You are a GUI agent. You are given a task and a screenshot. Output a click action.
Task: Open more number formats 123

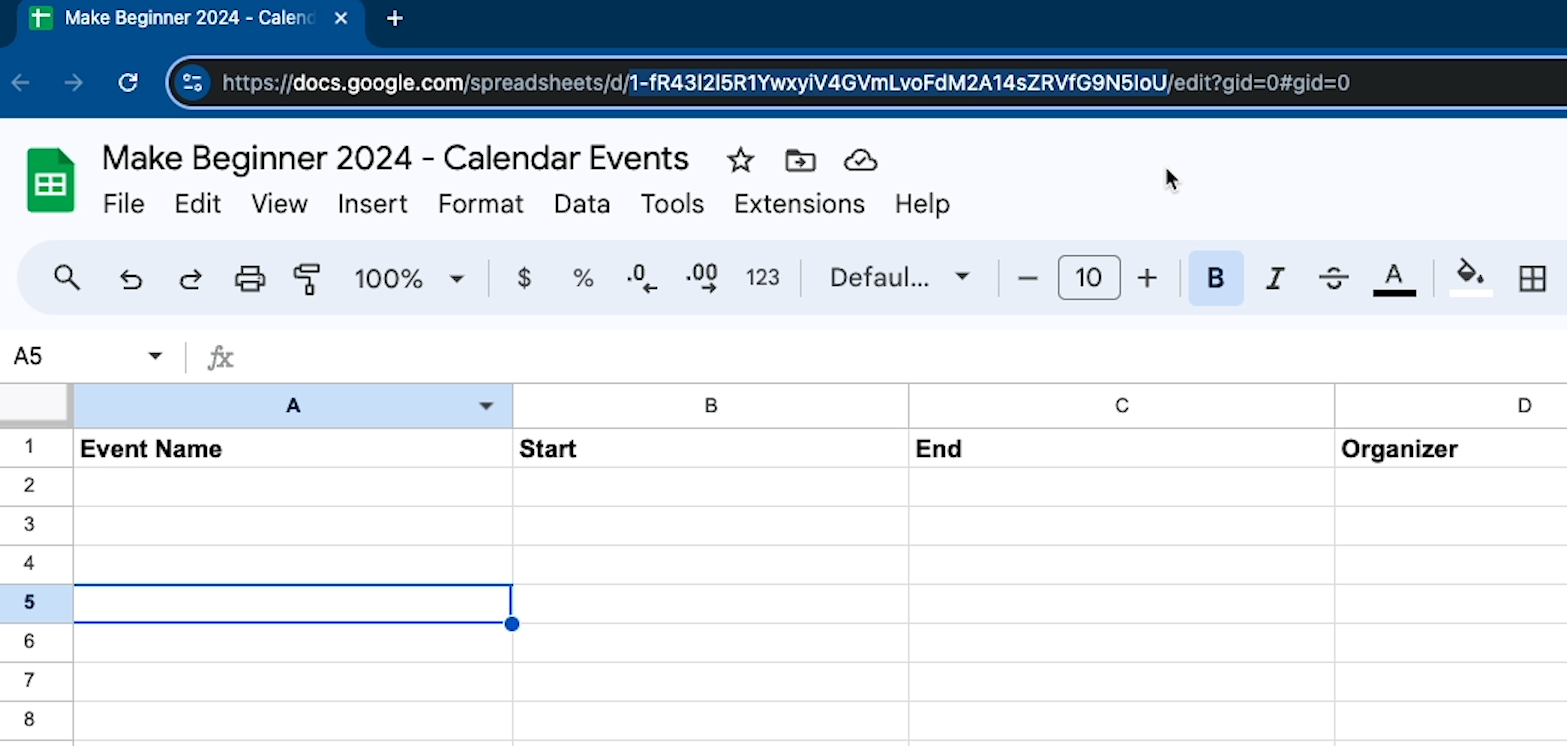pyautogui.click(x=762, y=278)
